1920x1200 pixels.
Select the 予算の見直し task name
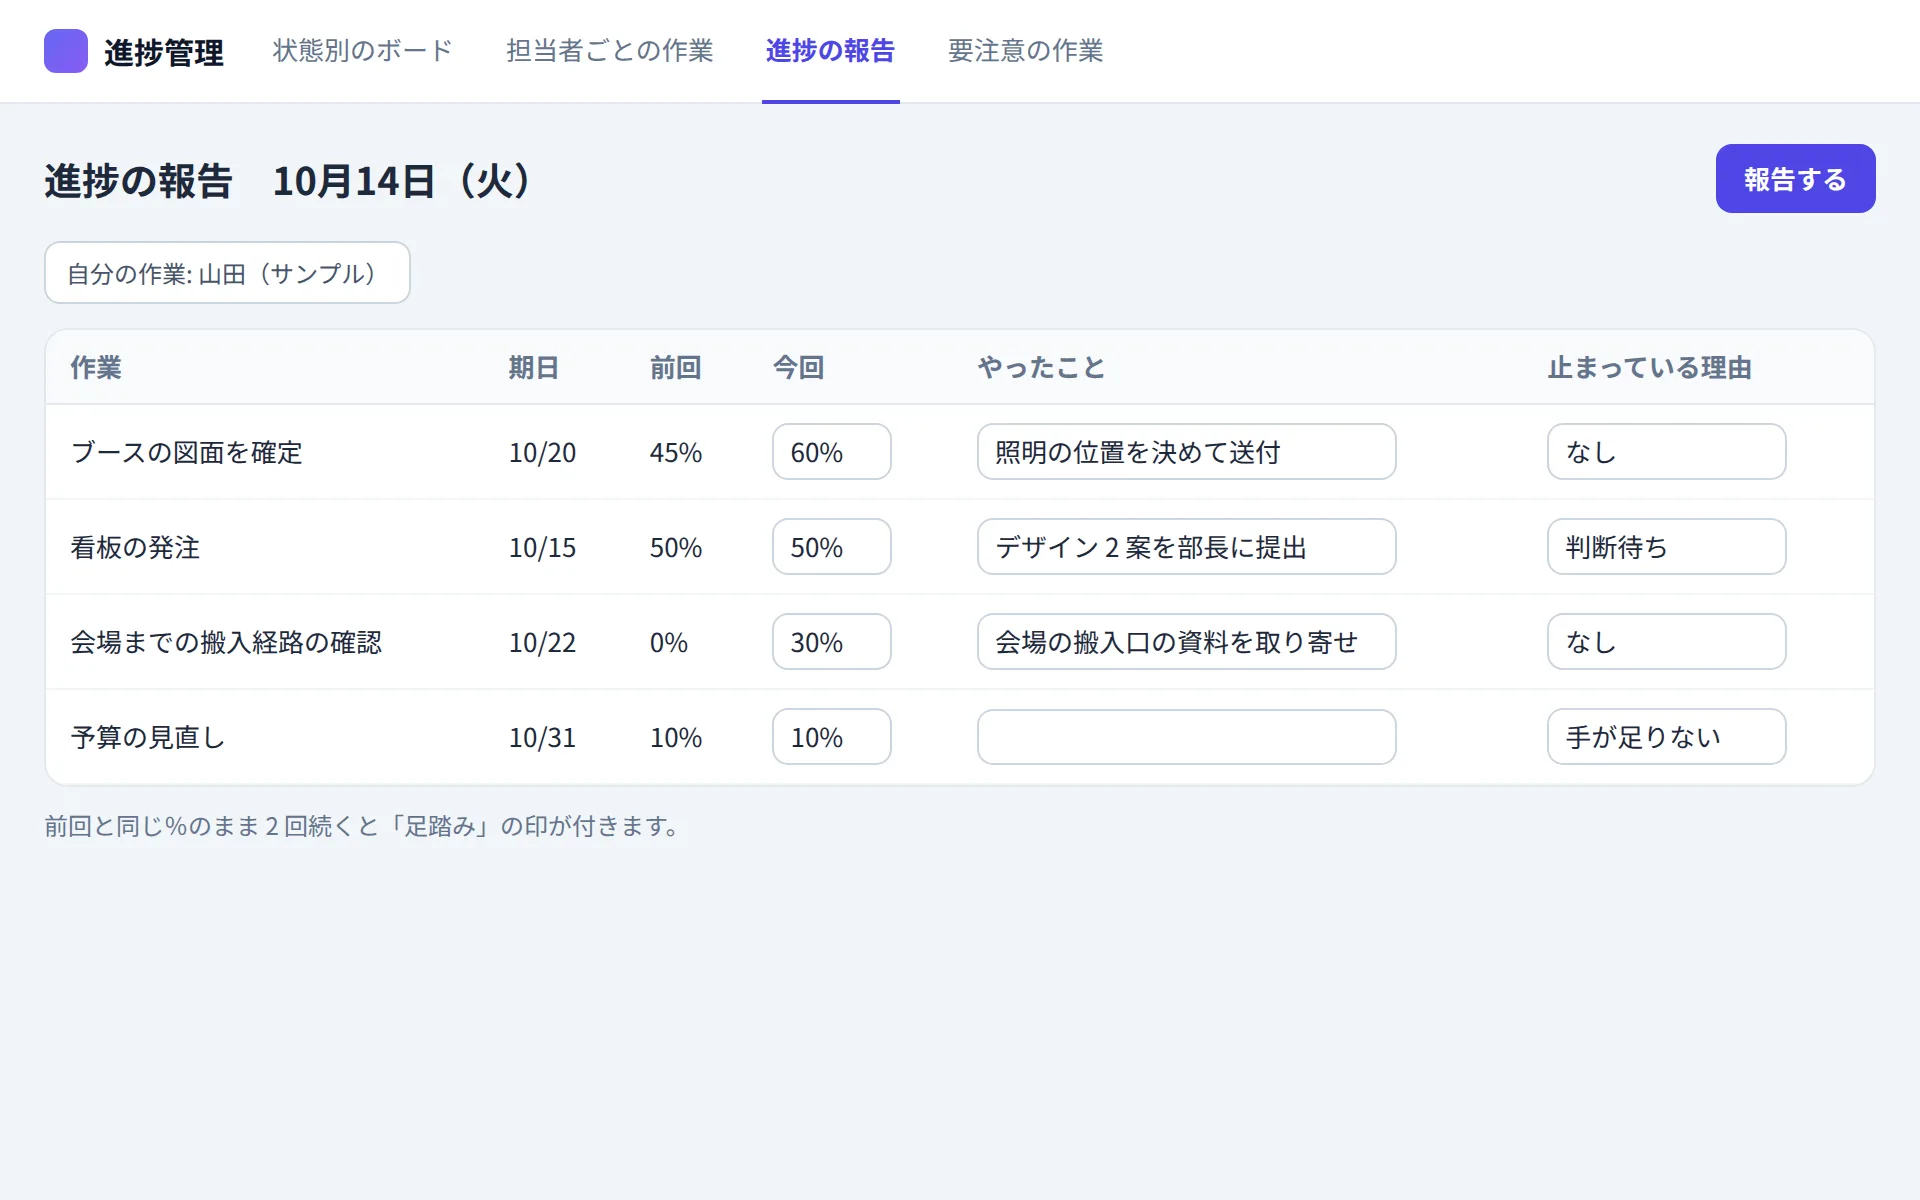click(148, 738)
